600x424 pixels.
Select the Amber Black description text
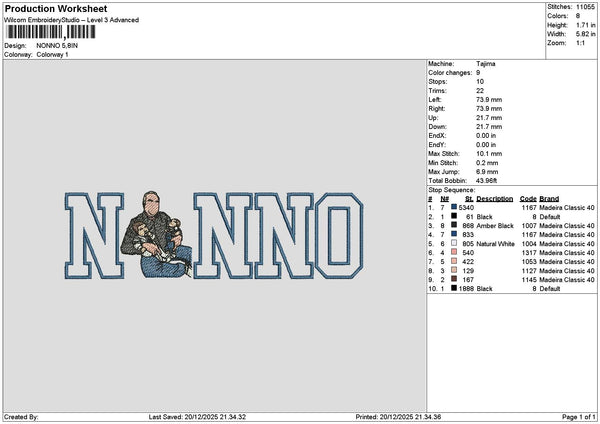tap(495, 226)
